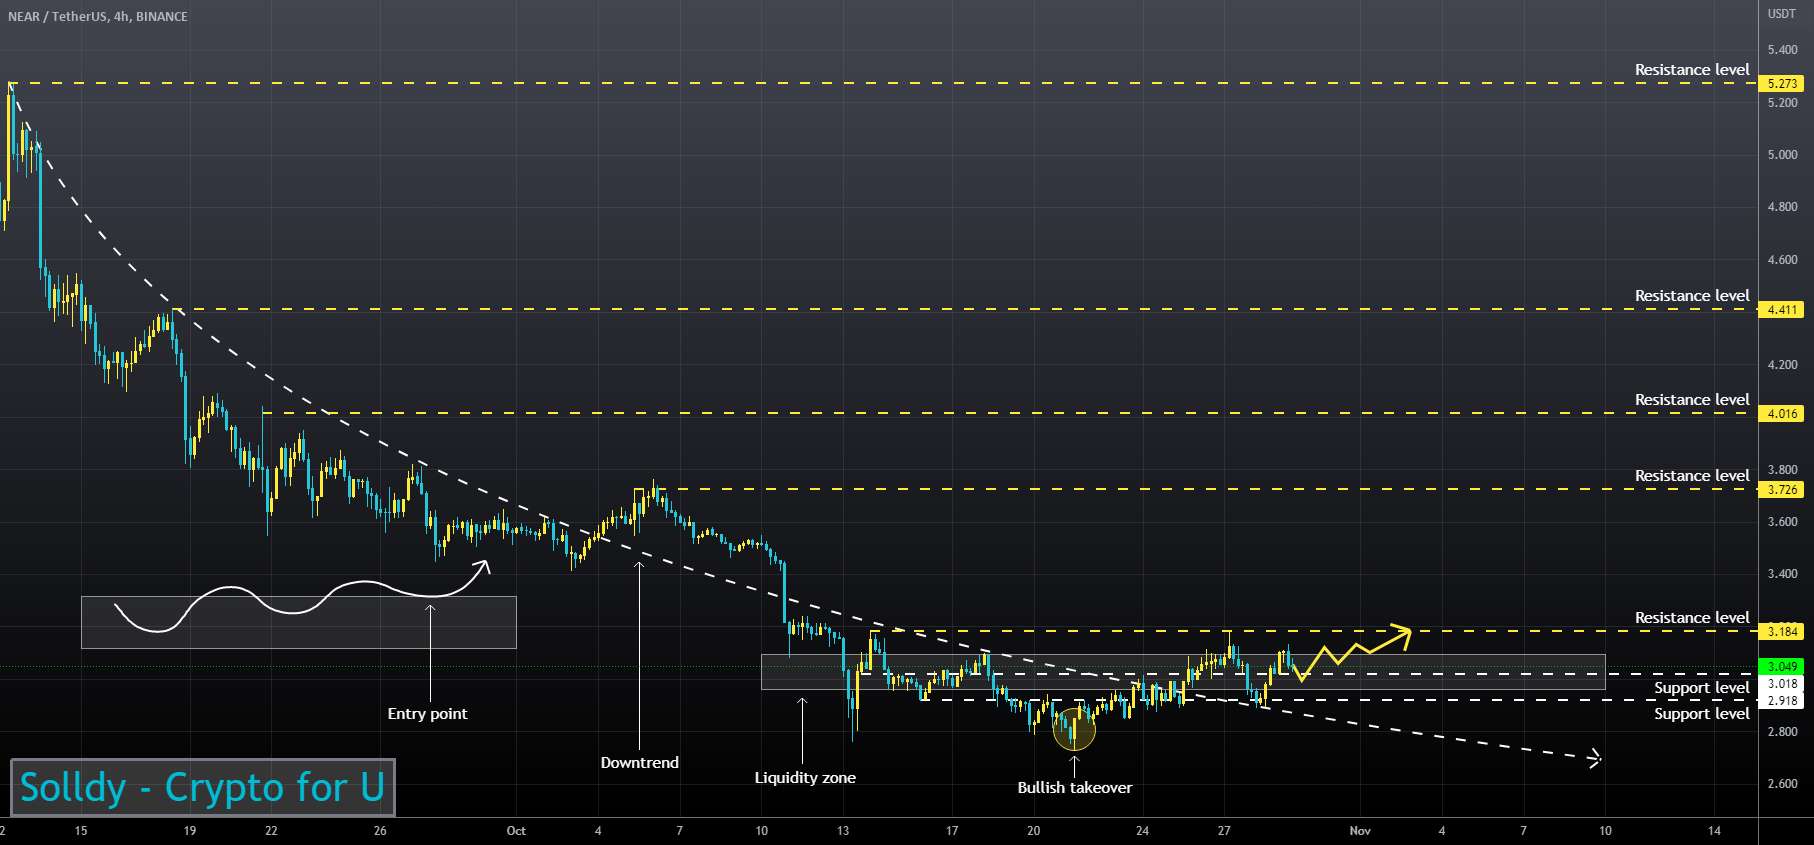1814x845 pixels.
Task: Click the 19 date label on the time axis
Action: point(190,831)
